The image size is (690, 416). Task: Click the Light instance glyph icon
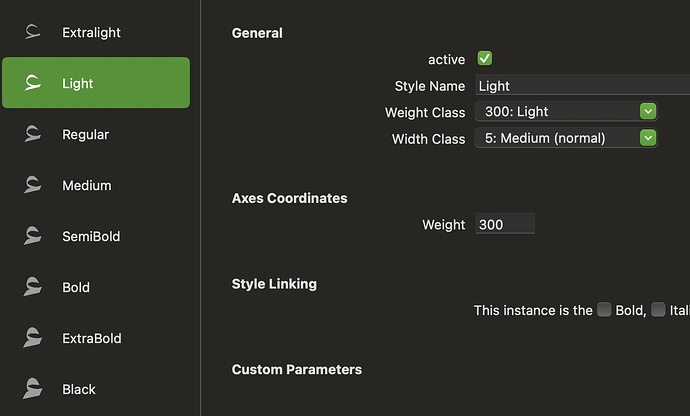pyautogui.click(x=33, y=83)
